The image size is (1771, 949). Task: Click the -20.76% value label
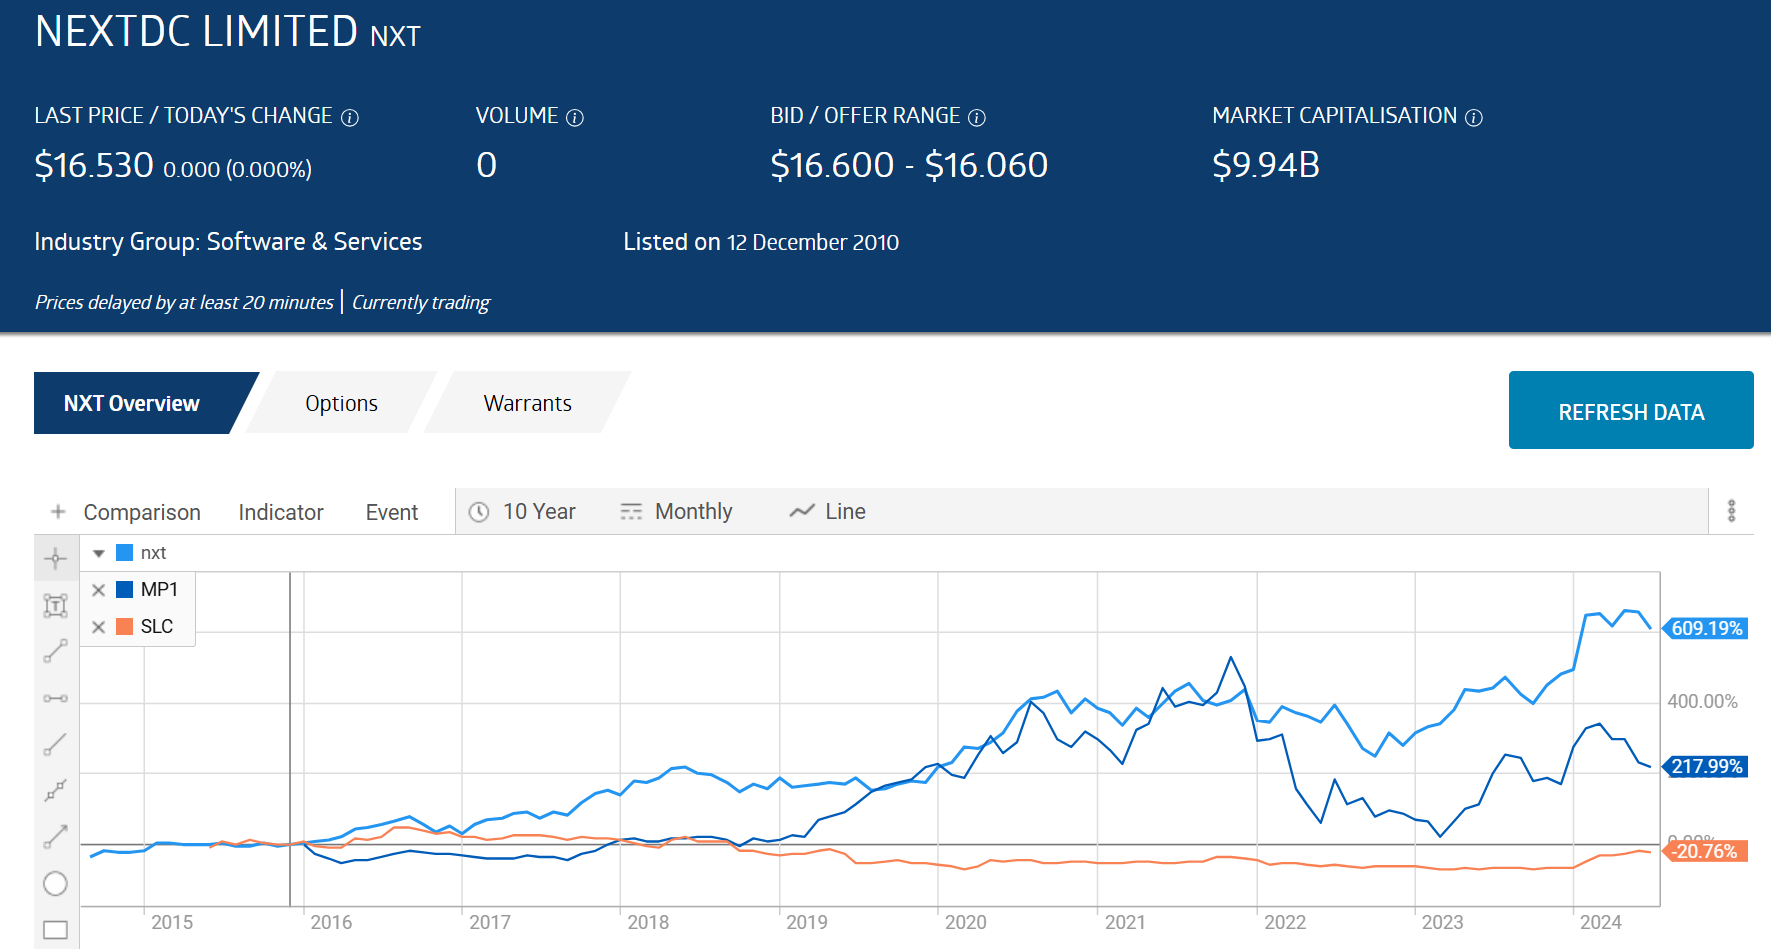pos(1706,852)
